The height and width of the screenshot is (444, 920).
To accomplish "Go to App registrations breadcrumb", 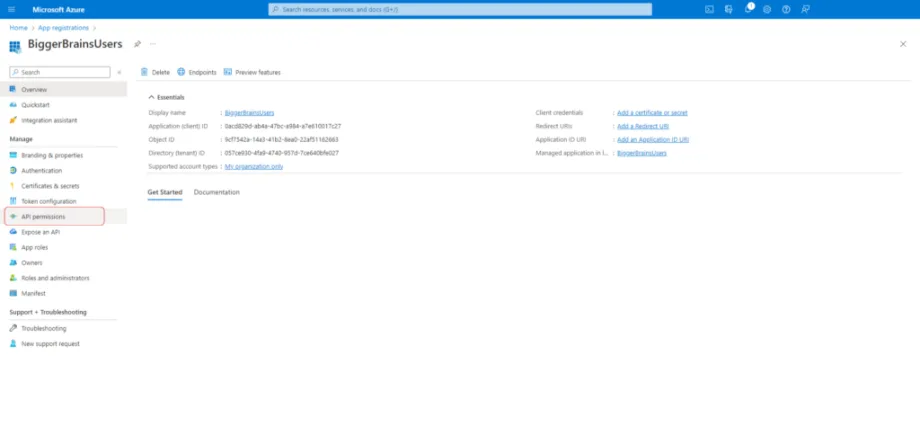I will pos(63,28).
